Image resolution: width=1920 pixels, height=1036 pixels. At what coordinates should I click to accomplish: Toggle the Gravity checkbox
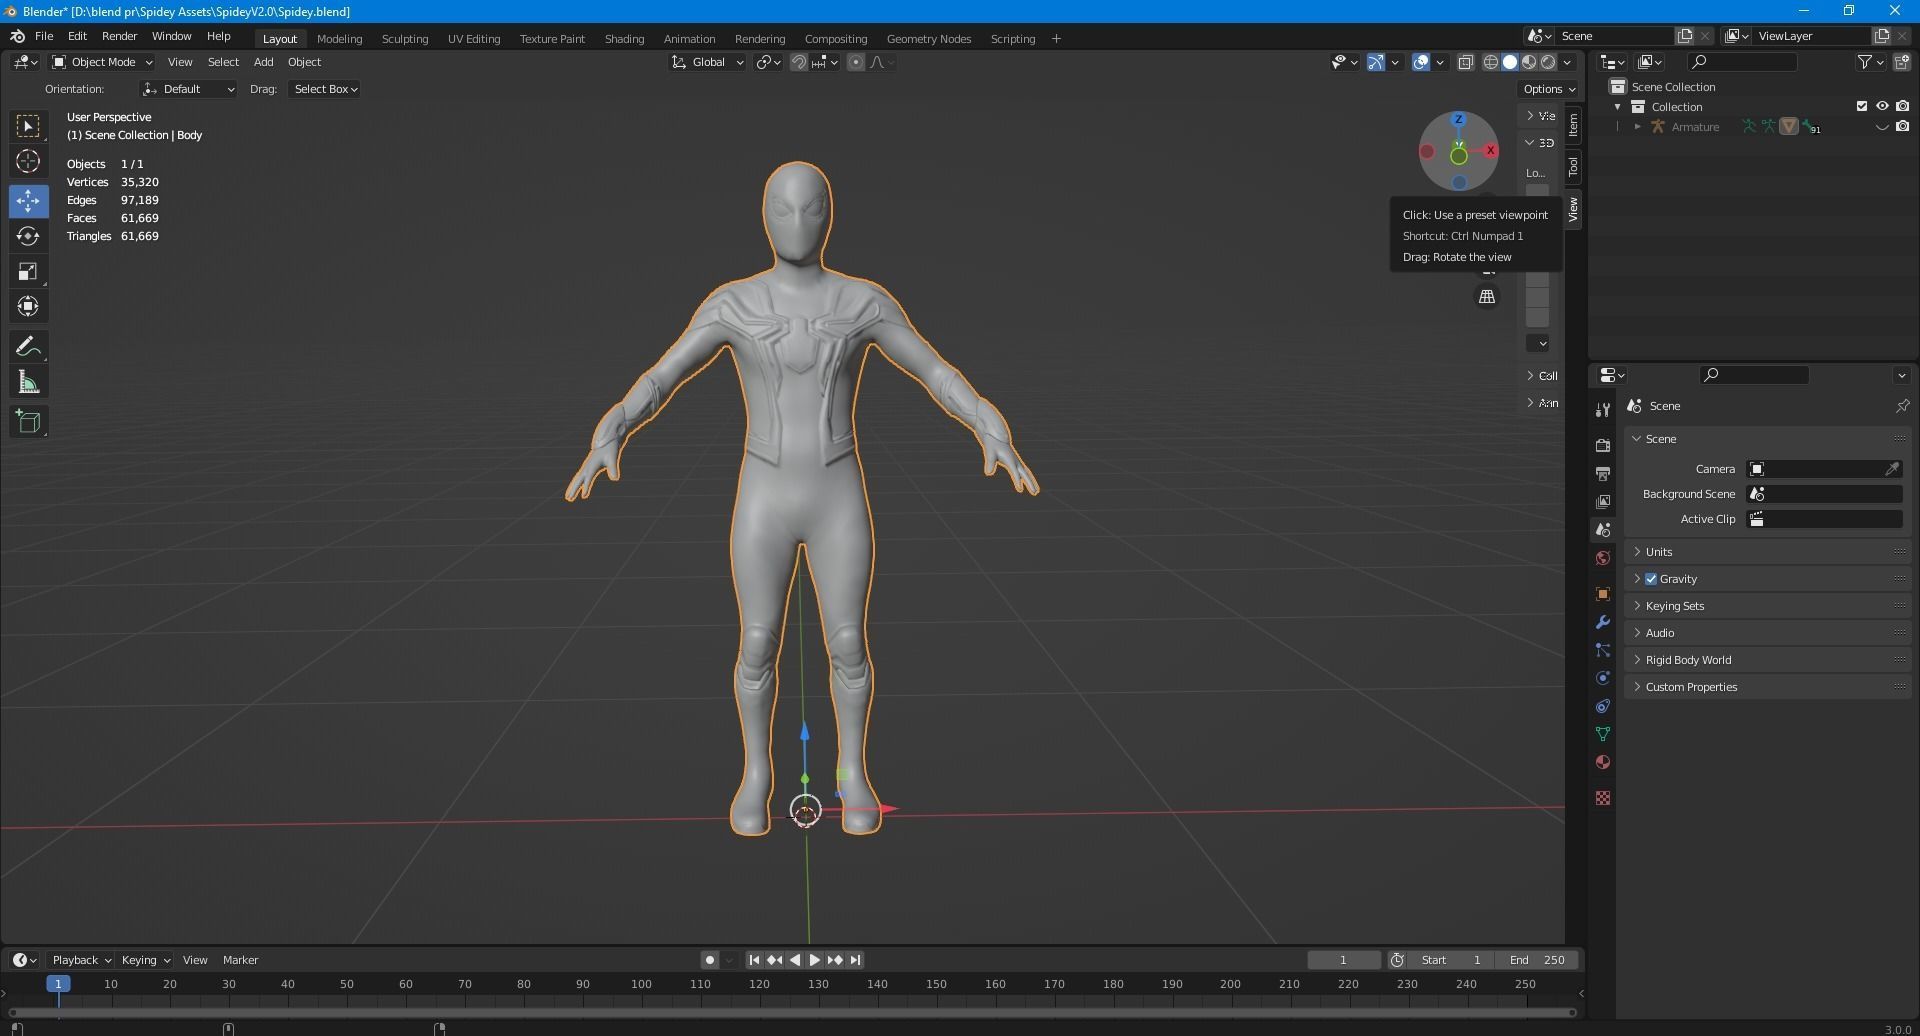tap(1651, 579)
